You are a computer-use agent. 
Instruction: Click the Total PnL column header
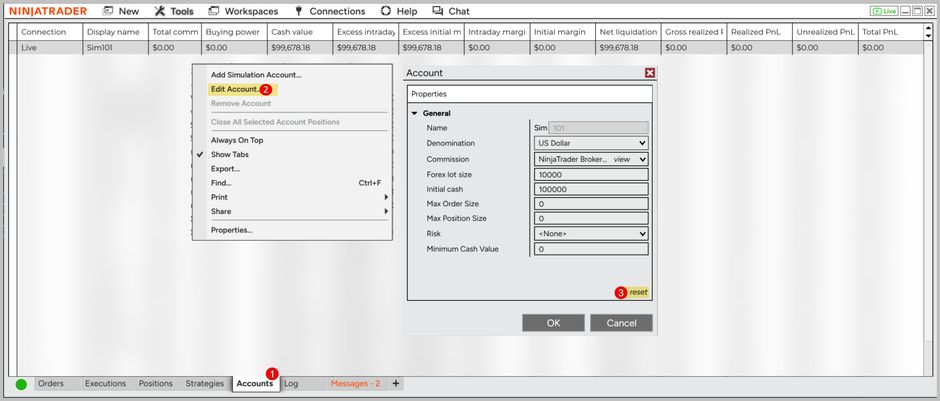point(891,32)
